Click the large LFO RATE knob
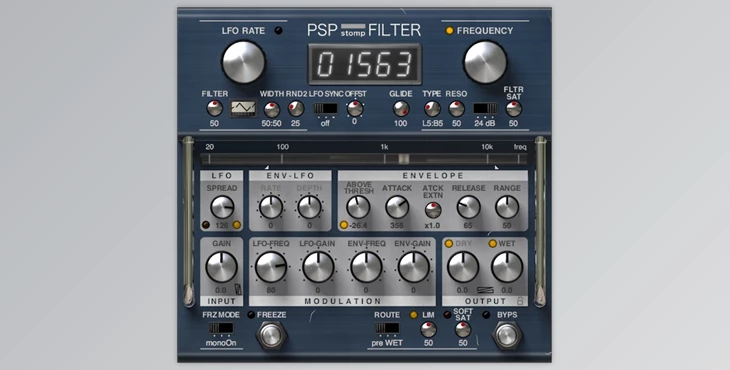The width and height of the screenshot is (730, 370). pyautogui.click(x=243, y=62)
